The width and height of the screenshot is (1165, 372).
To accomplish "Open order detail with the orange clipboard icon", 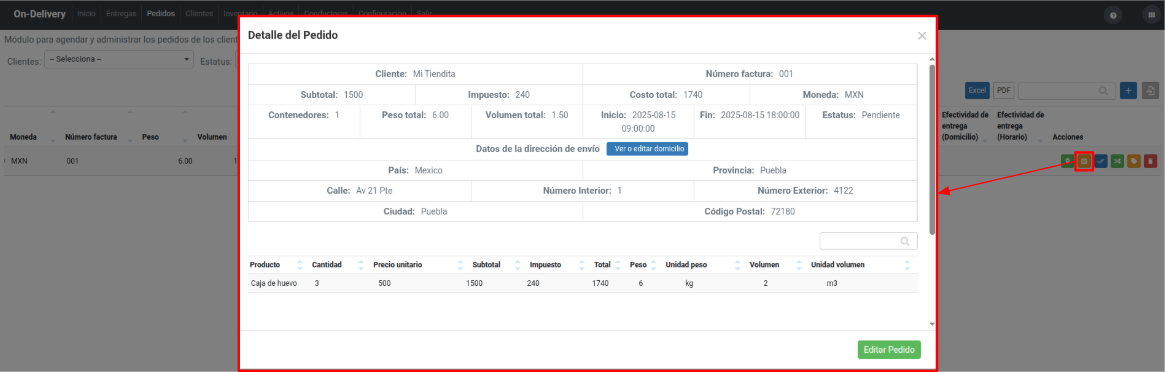I will 1084,160.
